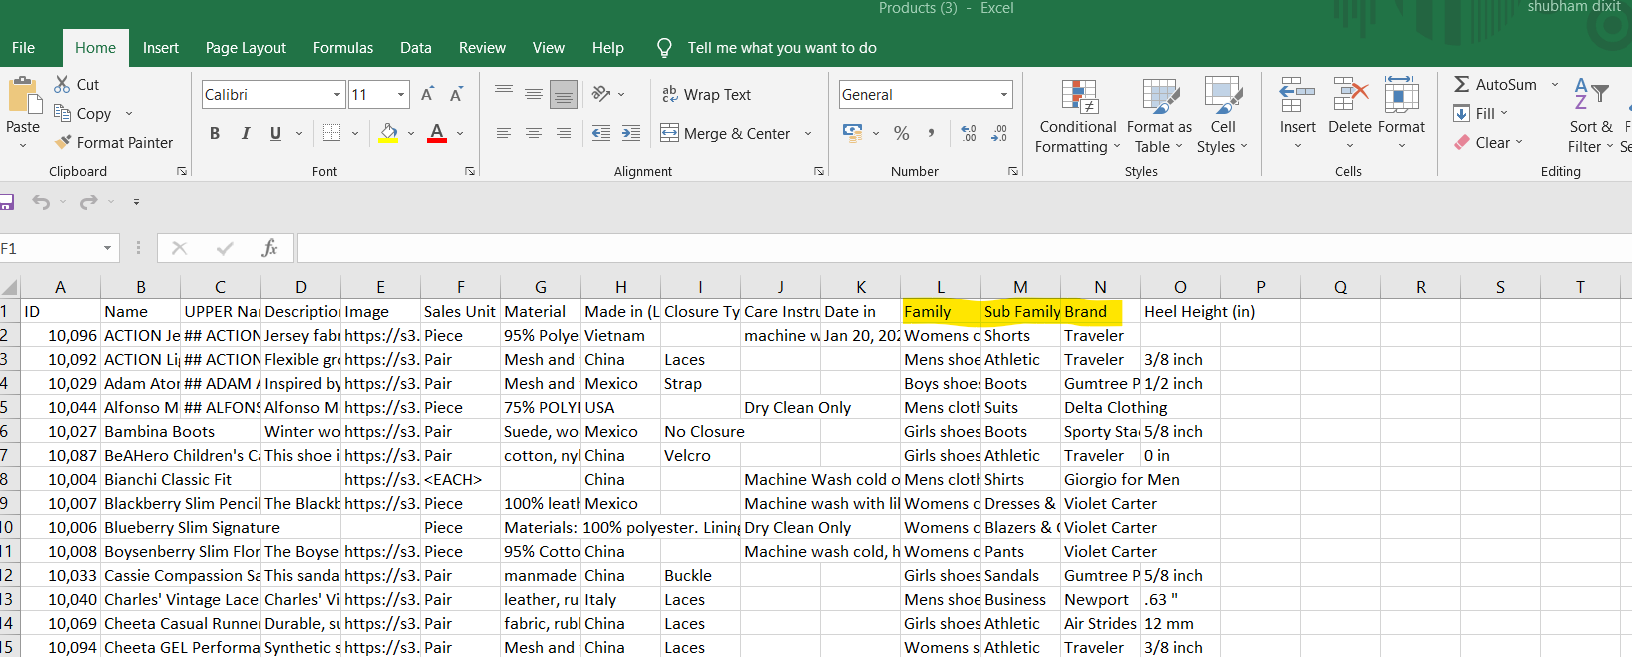
Task: Click the Save icon in quick access toolbar
Action: pos(6,202)
